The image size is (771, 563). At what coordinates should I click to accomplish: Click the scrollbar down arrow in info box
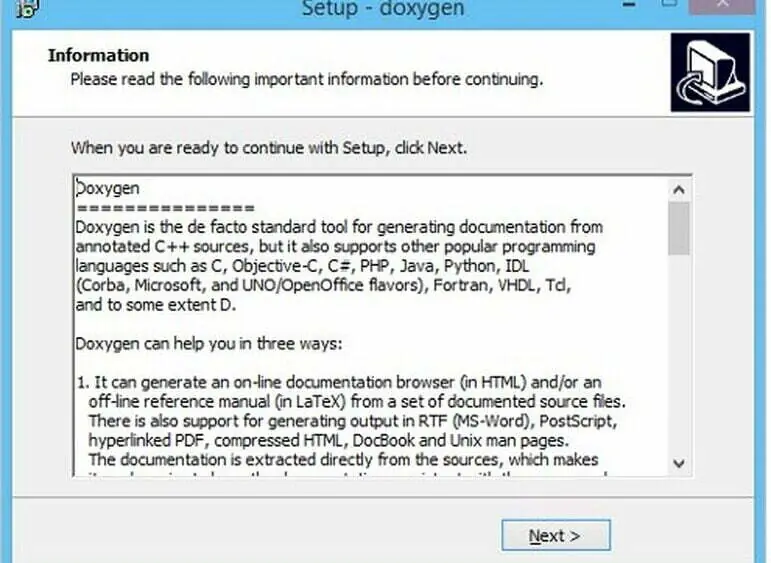[679, 463]
